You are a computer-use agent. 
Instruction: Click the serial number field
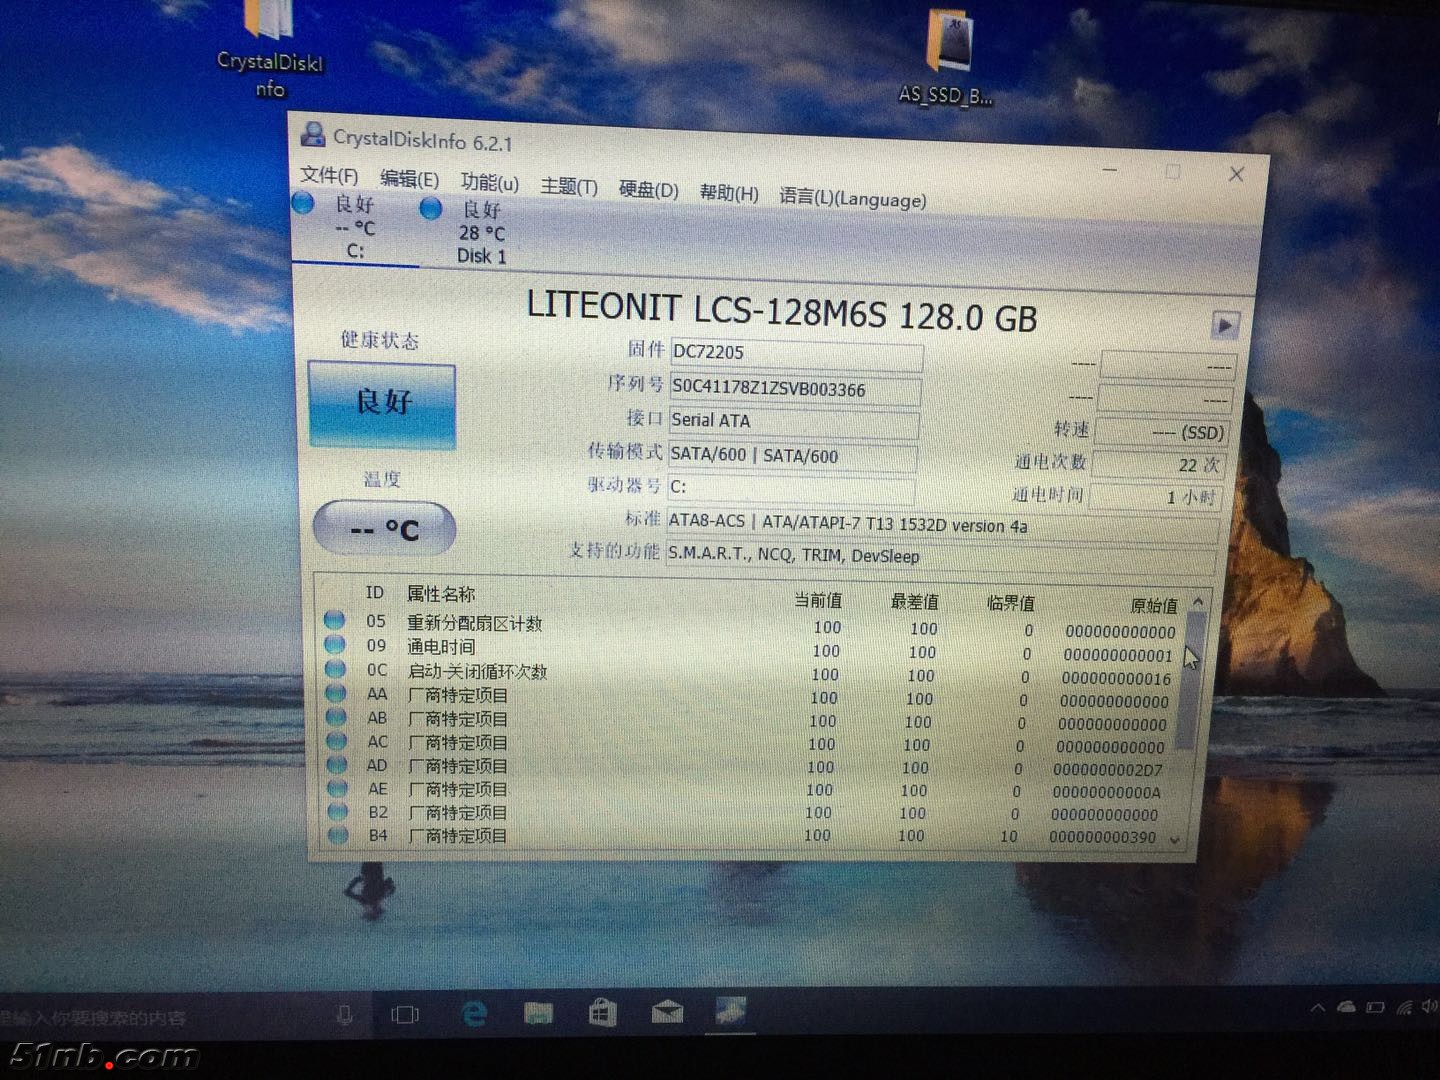click(x=795, y=389)
